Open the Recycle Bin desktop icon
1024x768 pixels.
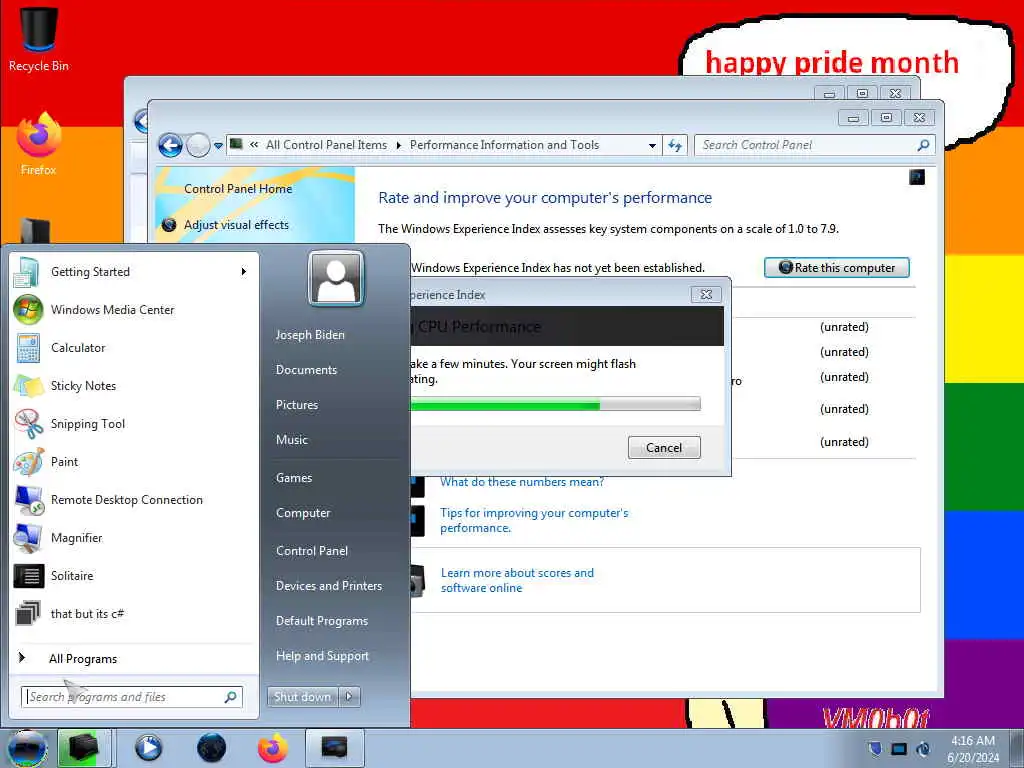point(39,39)
